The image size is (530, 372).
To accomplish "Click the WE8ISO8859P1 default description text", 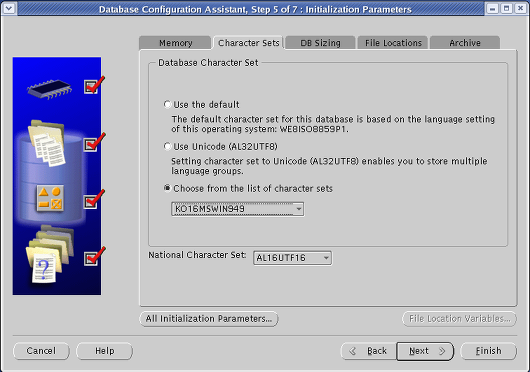I will point(333,124).
